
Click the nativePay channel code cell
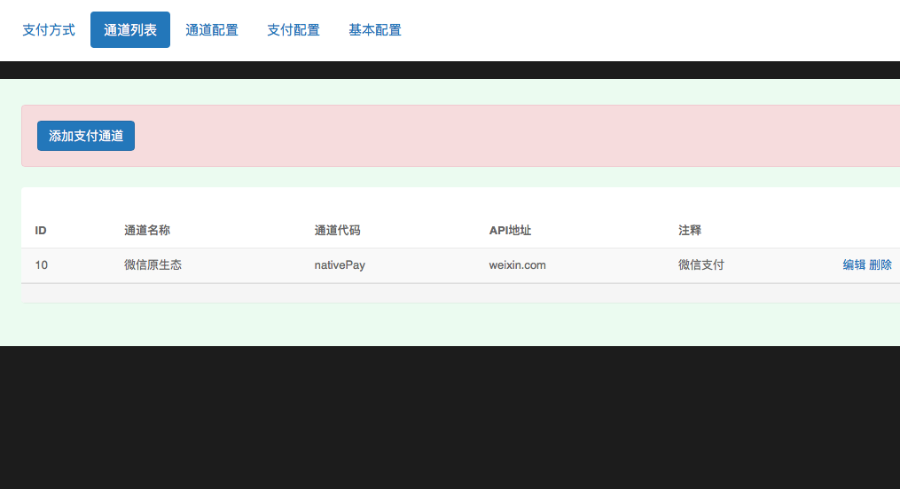click(340, 265)
